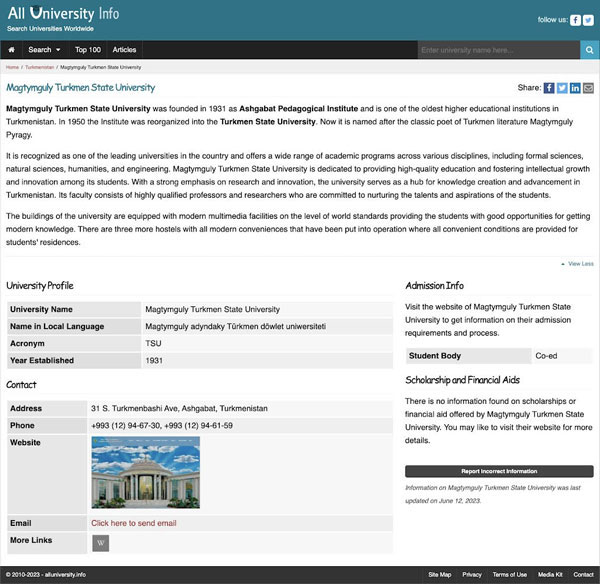Open the Articles menu item
600x584 pixels.
pos(124,49)
